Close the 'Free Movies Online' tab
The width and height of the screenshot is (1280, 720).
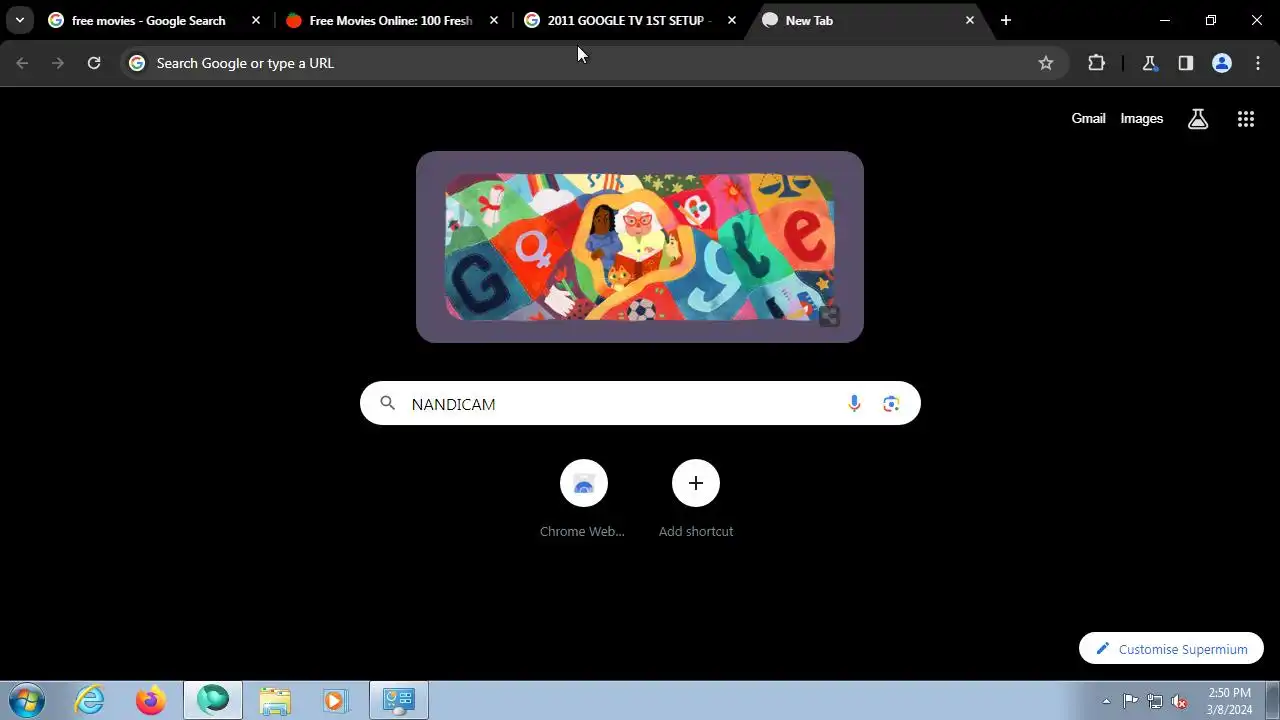tap(494, 20)
